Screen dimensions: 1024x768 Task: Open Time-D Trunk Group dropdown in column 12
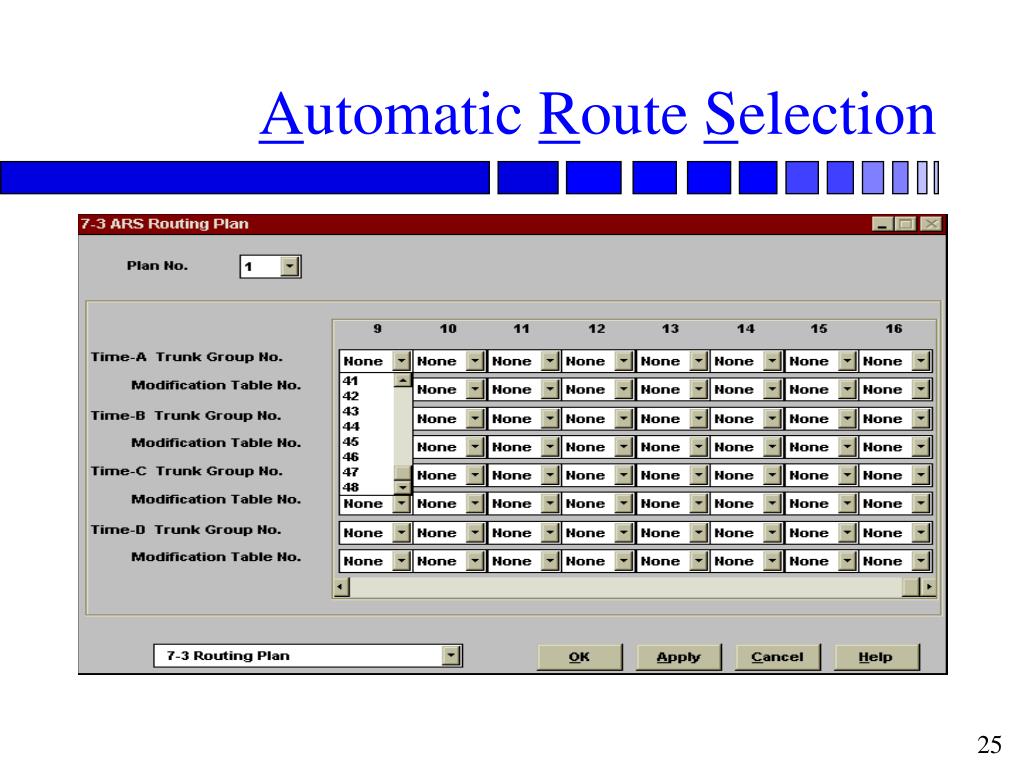click(x=624, y=533)
